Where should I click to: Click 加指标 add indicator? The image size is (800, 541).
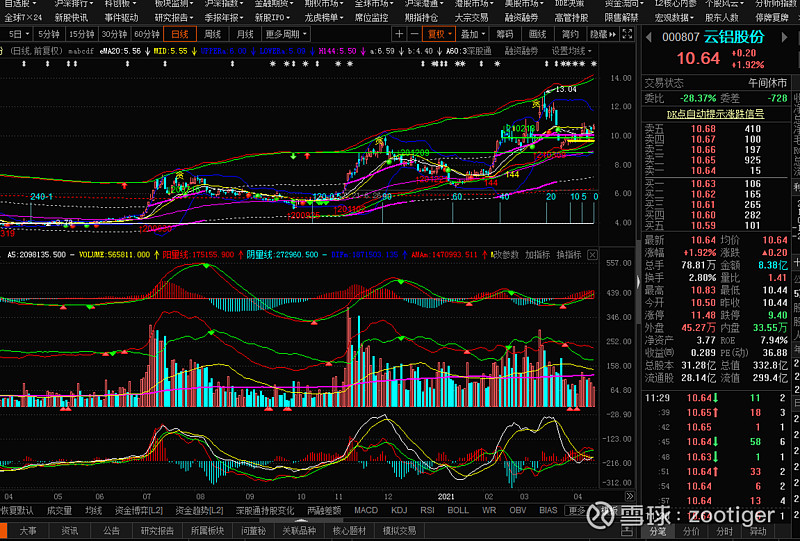(x=537, y=255)
